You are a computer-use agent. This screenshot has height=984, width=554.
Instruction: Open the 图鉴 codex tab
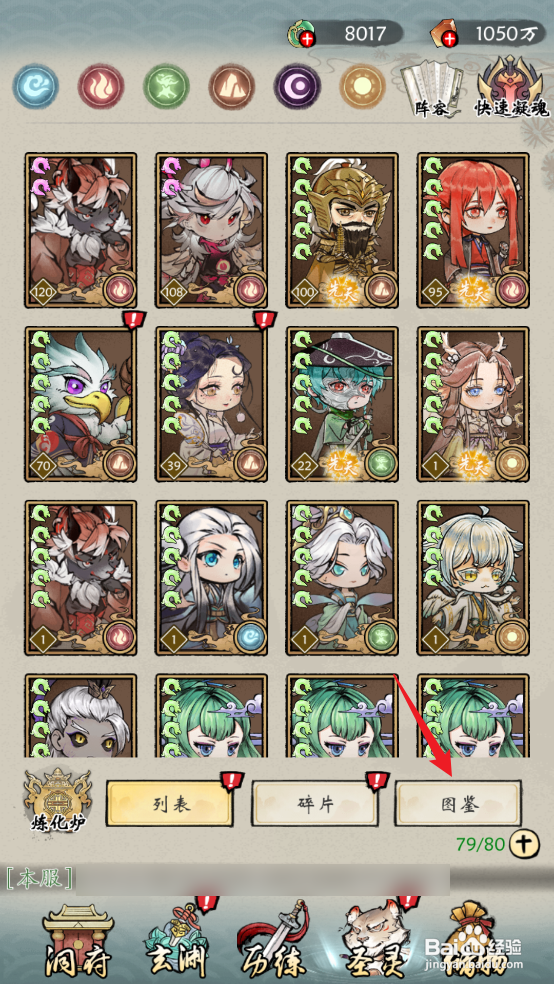pyautogui.click(x=458, y=804)
